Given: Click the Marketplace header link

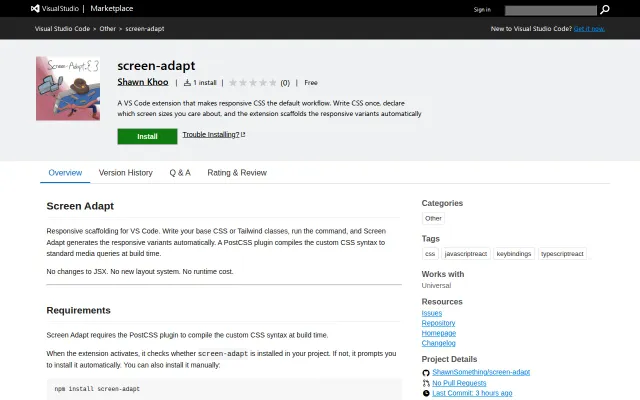Looking at the screenshot, I should coord(111,9).
